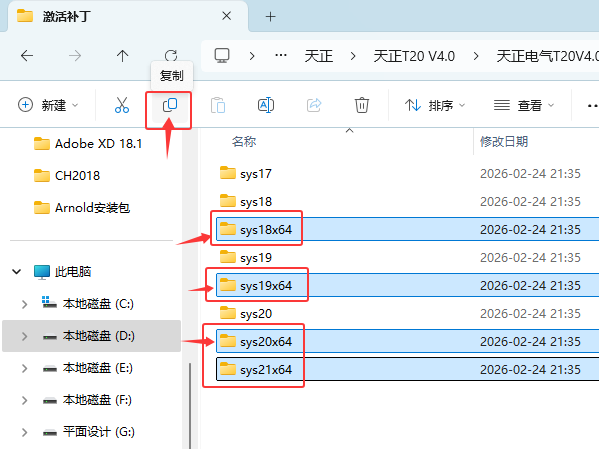Click the Cut scissors icon
This screenshot has width=599, height=449.
point(122,105)
